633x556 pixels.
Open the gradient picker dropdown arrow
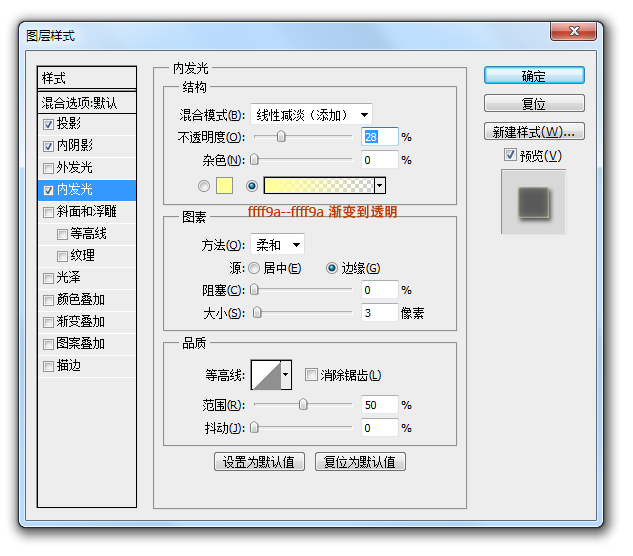point(380,185)
